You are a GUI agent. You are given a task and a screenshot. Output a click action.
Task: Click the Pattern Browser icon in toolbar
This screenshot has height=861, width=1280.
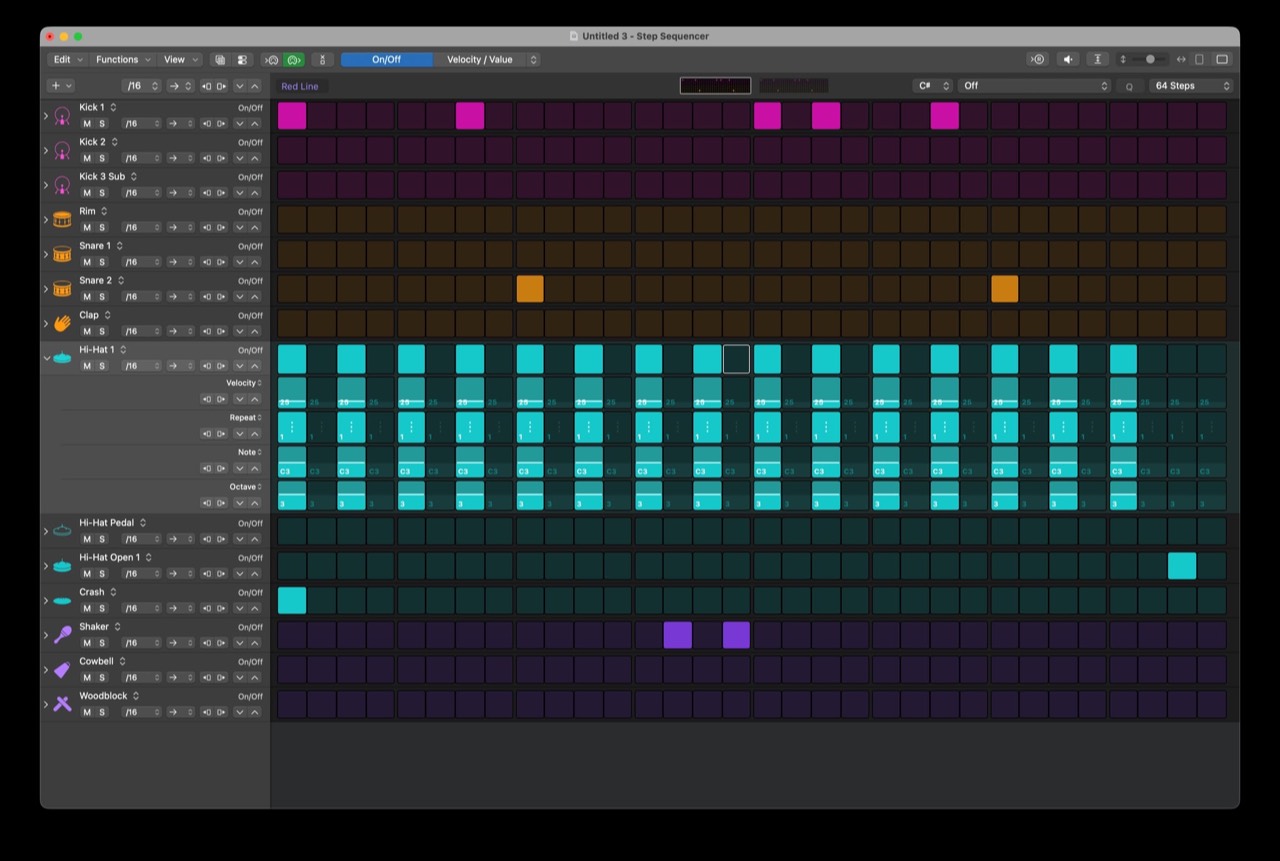click(220, 60)
